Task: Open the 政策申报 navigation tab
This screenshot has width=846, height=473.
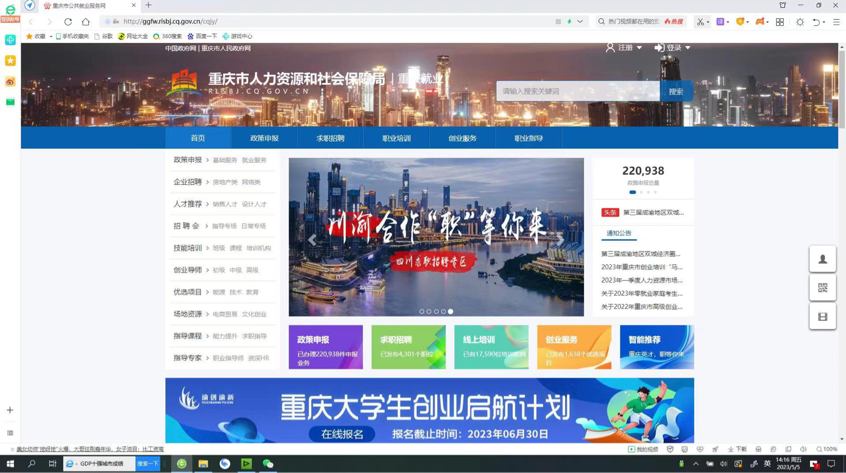Action: (x=264, y=138)
